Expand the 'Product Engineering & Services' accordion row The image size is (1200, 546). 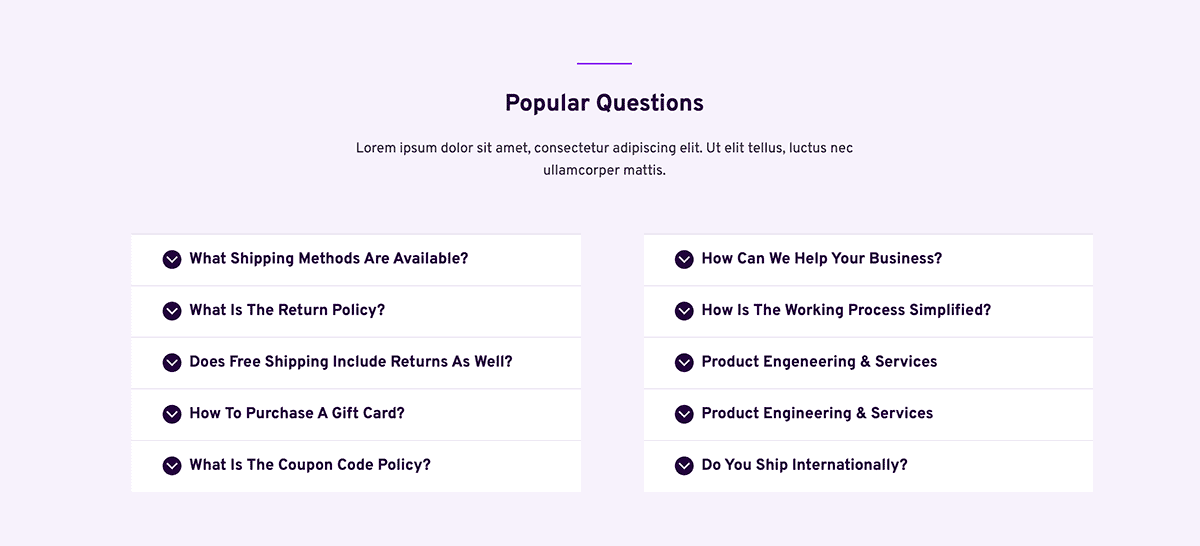(868, 414)
